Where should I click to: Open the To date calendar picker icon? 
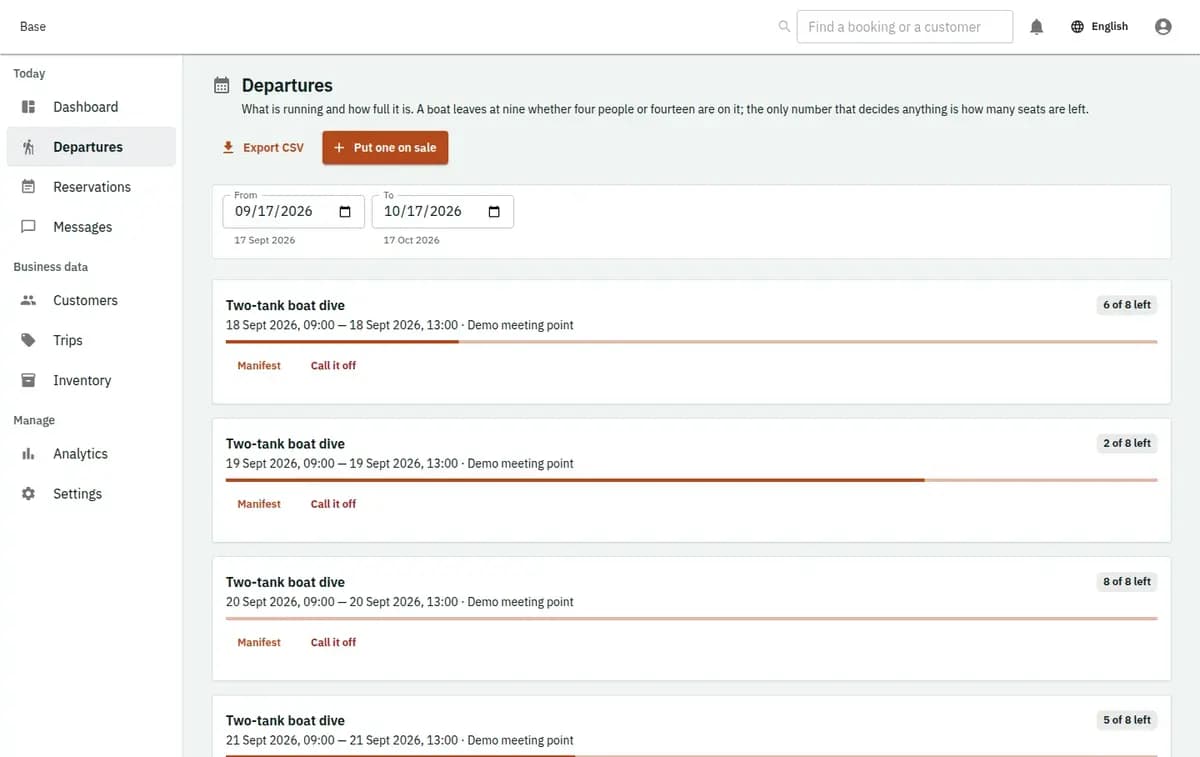click(x=494, y=212)
